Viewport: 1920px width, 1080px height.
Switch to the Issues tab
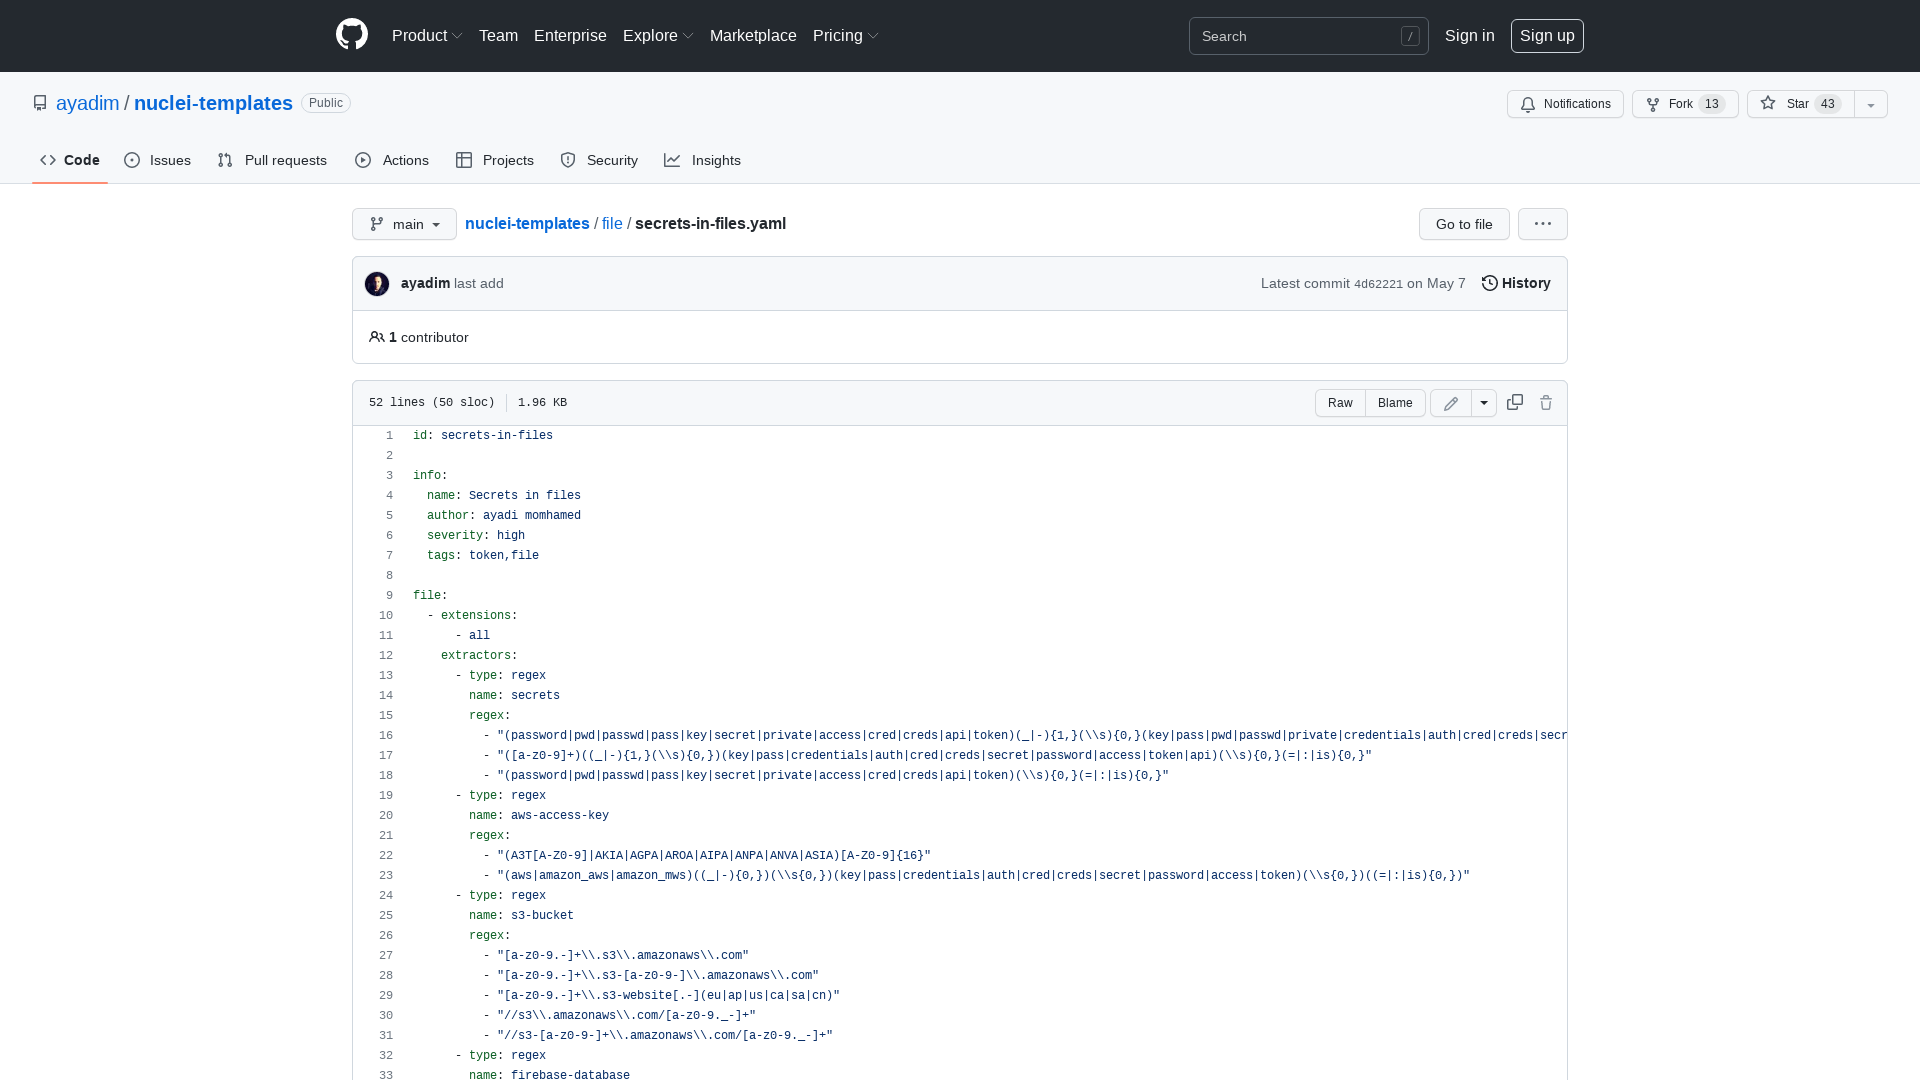158,160
